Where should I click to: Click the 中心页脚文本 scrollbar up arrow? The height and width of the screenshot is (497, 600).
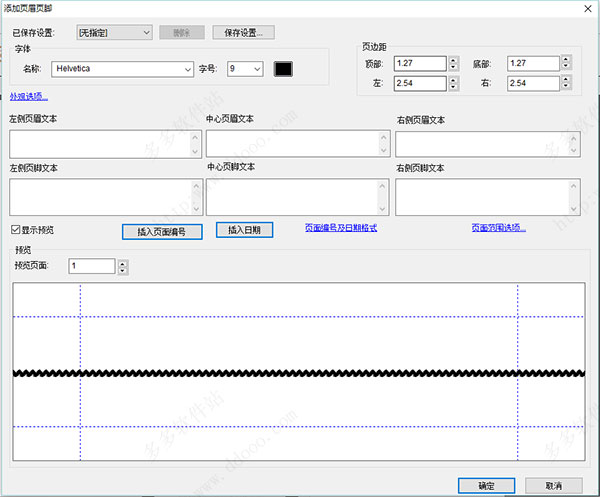click(382, 186)
